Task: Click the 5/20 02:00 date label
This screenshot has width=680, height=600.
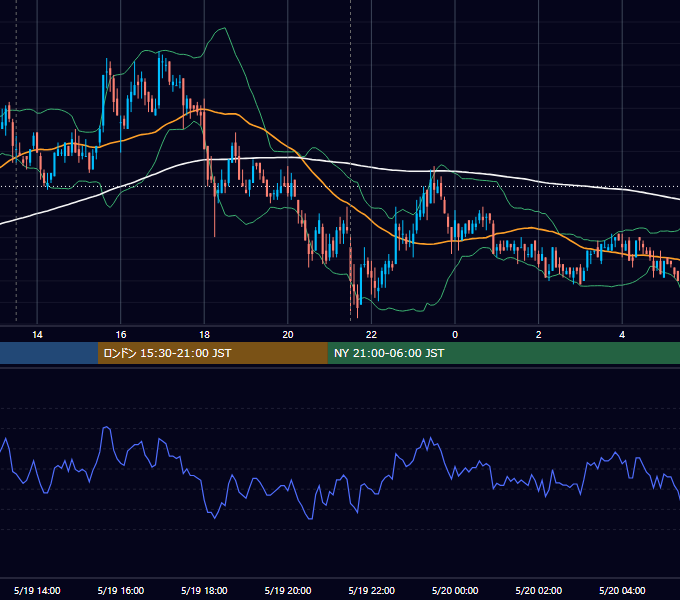Action: pos(539,590)
